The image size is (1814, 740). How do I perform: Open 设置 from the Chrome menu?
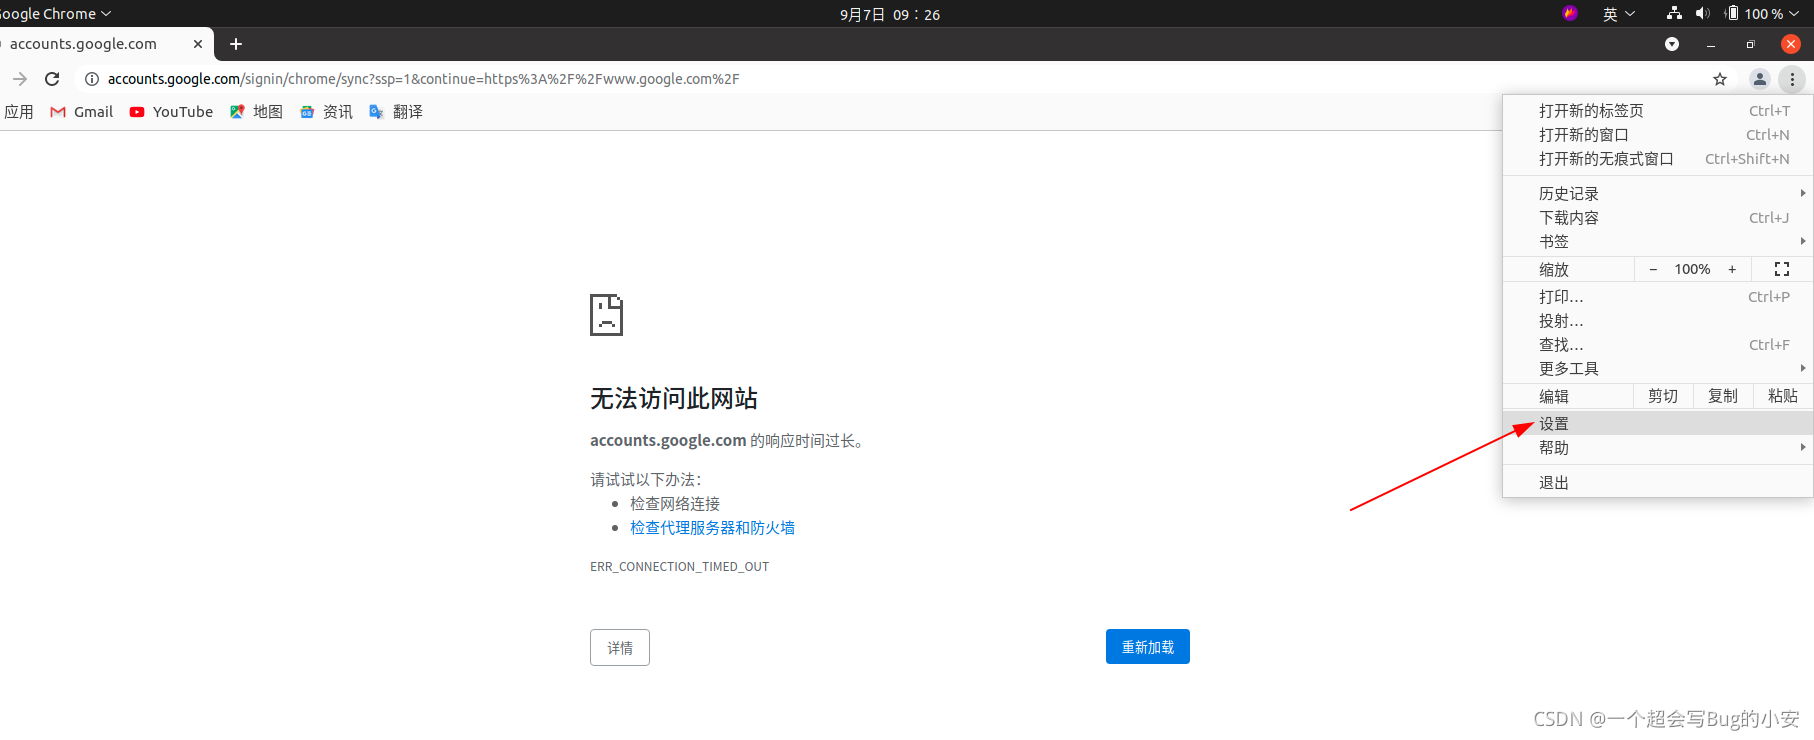1658,424
